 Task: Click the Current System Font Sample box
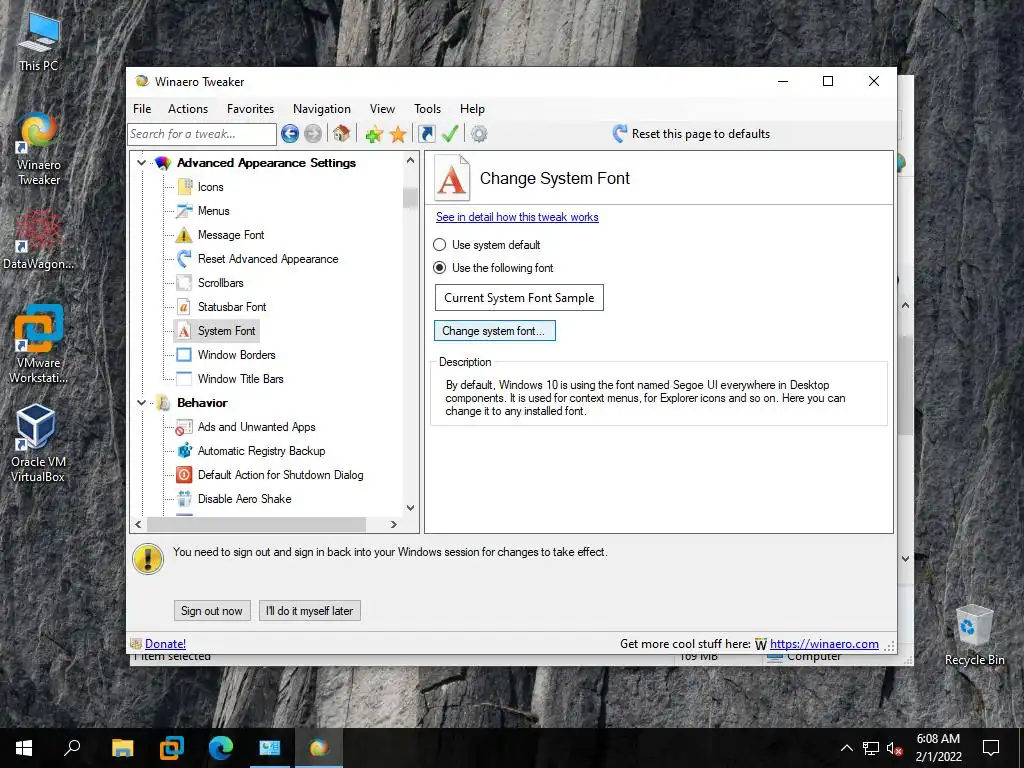519,298
